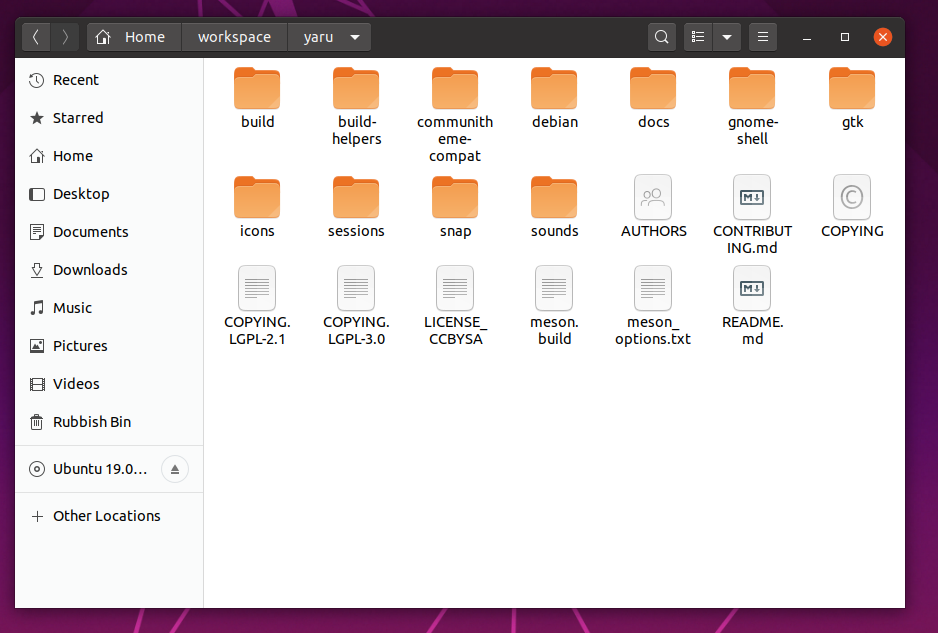Go forward with the right arrow button
This screenshot has width=938, height=633.
coord(65,37)
